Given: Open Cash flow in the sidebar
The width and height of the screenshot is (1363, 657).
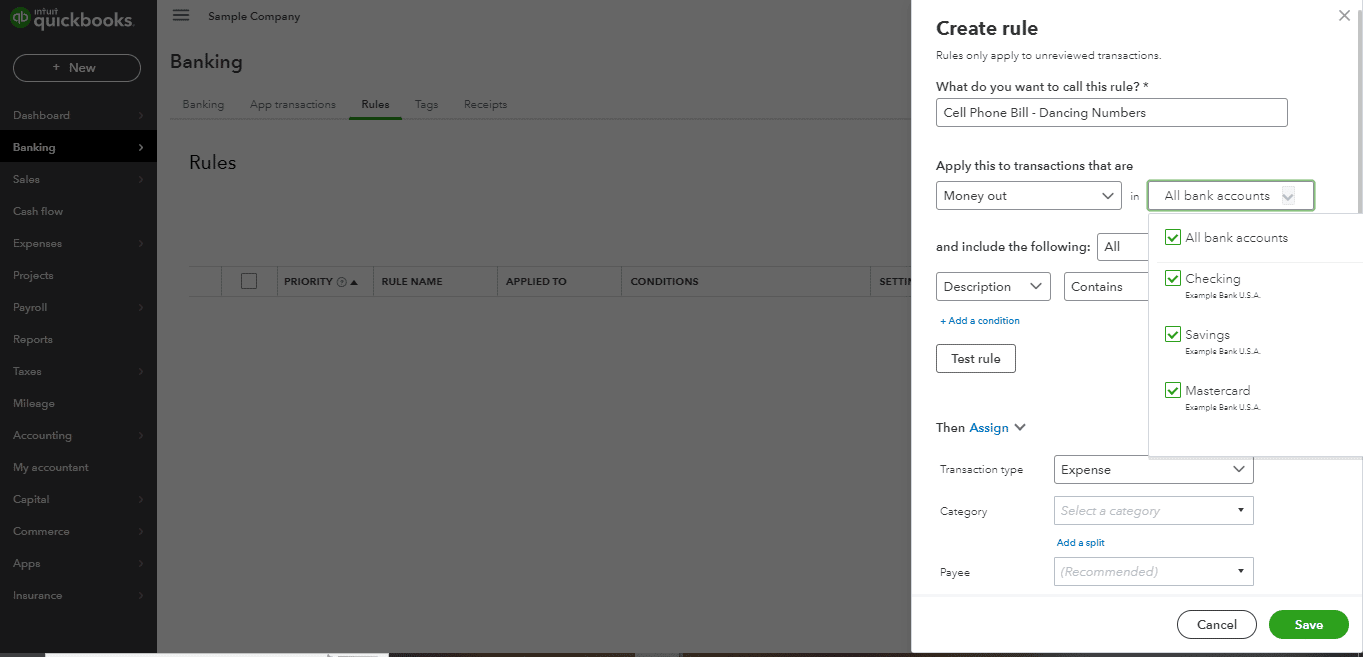Looking at the screenshot, I should (x=78, y=211).
